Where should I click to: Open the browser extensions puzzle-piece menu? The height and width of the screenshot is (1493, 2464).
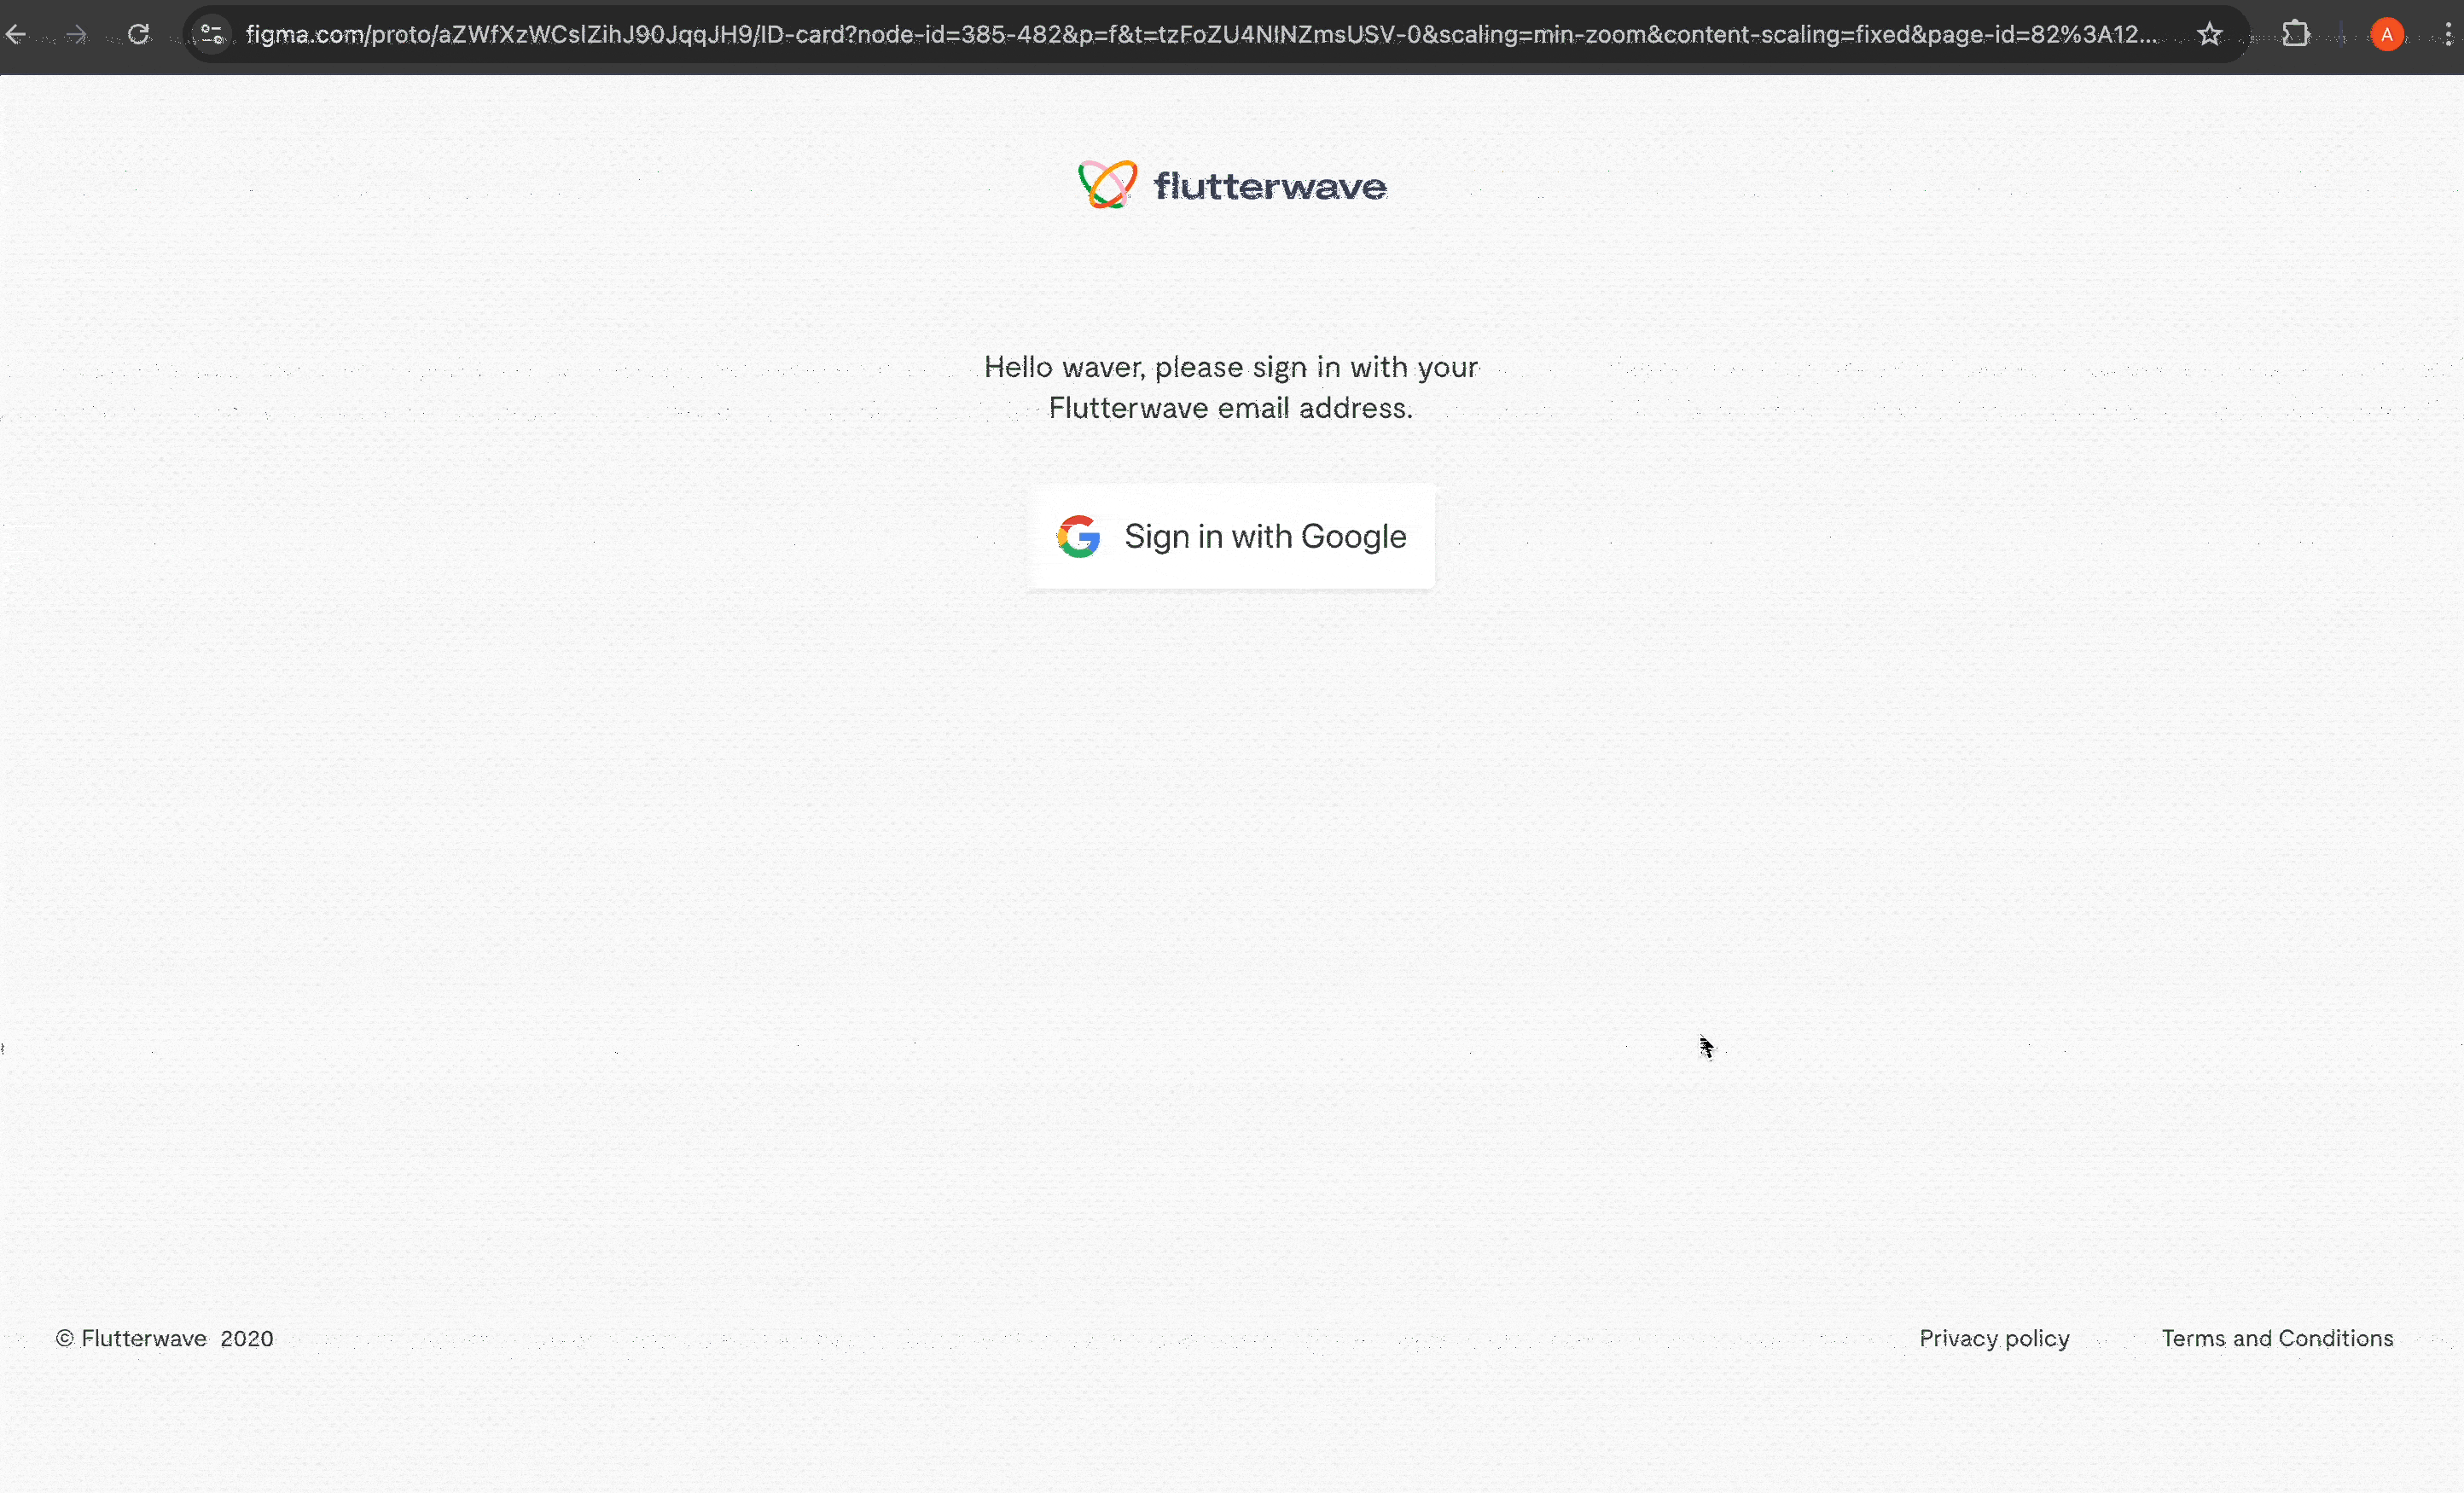click(2296, 34)
